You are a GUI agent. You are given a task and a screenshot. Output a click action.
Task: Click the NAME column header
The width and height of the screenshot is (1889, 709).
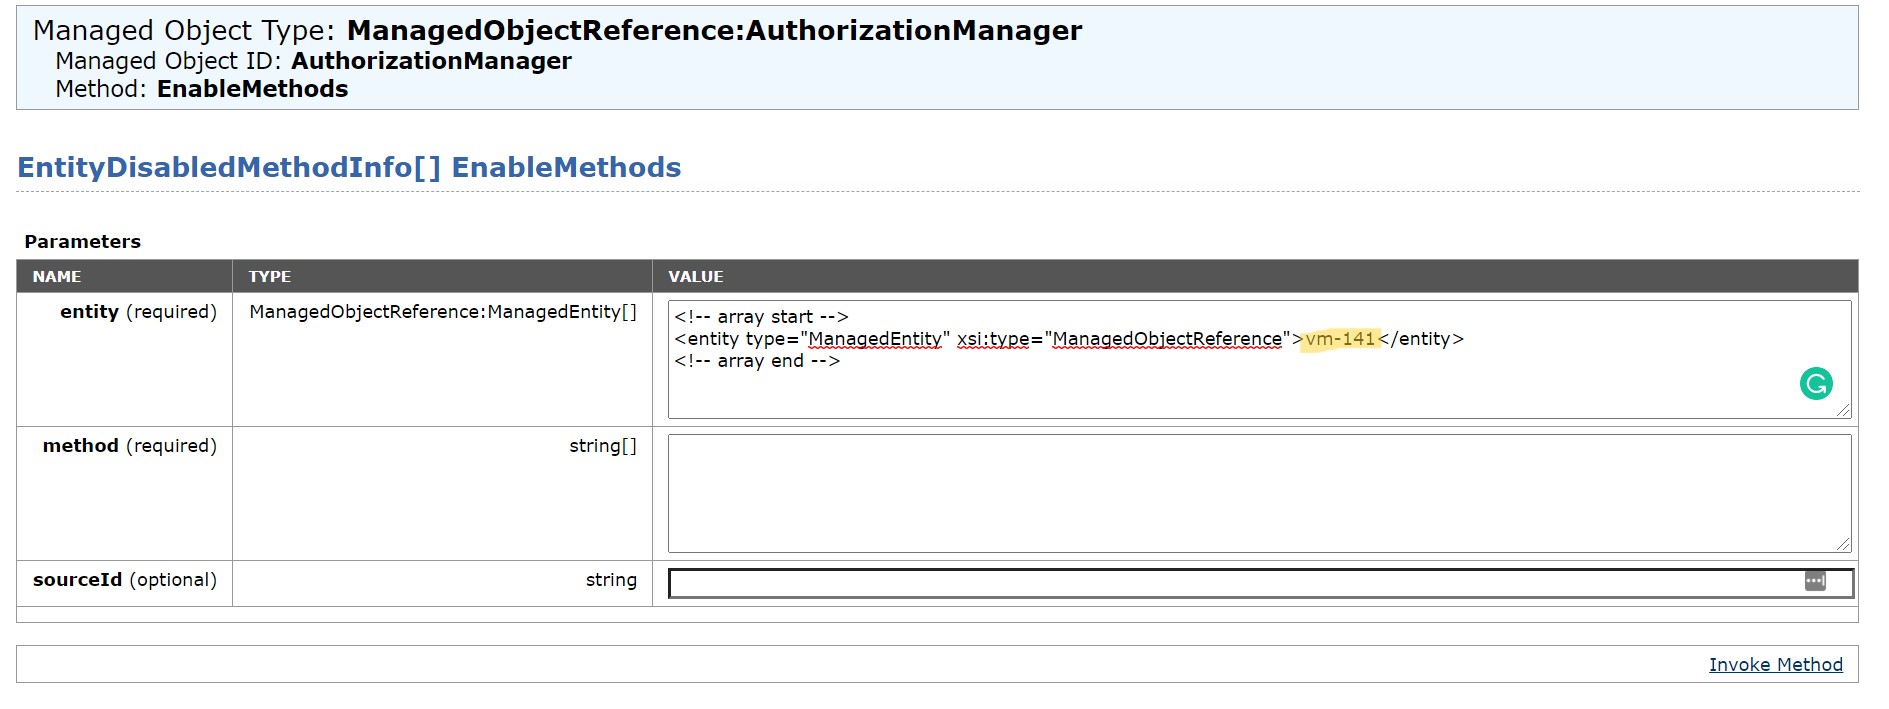(x=57, y=277)
